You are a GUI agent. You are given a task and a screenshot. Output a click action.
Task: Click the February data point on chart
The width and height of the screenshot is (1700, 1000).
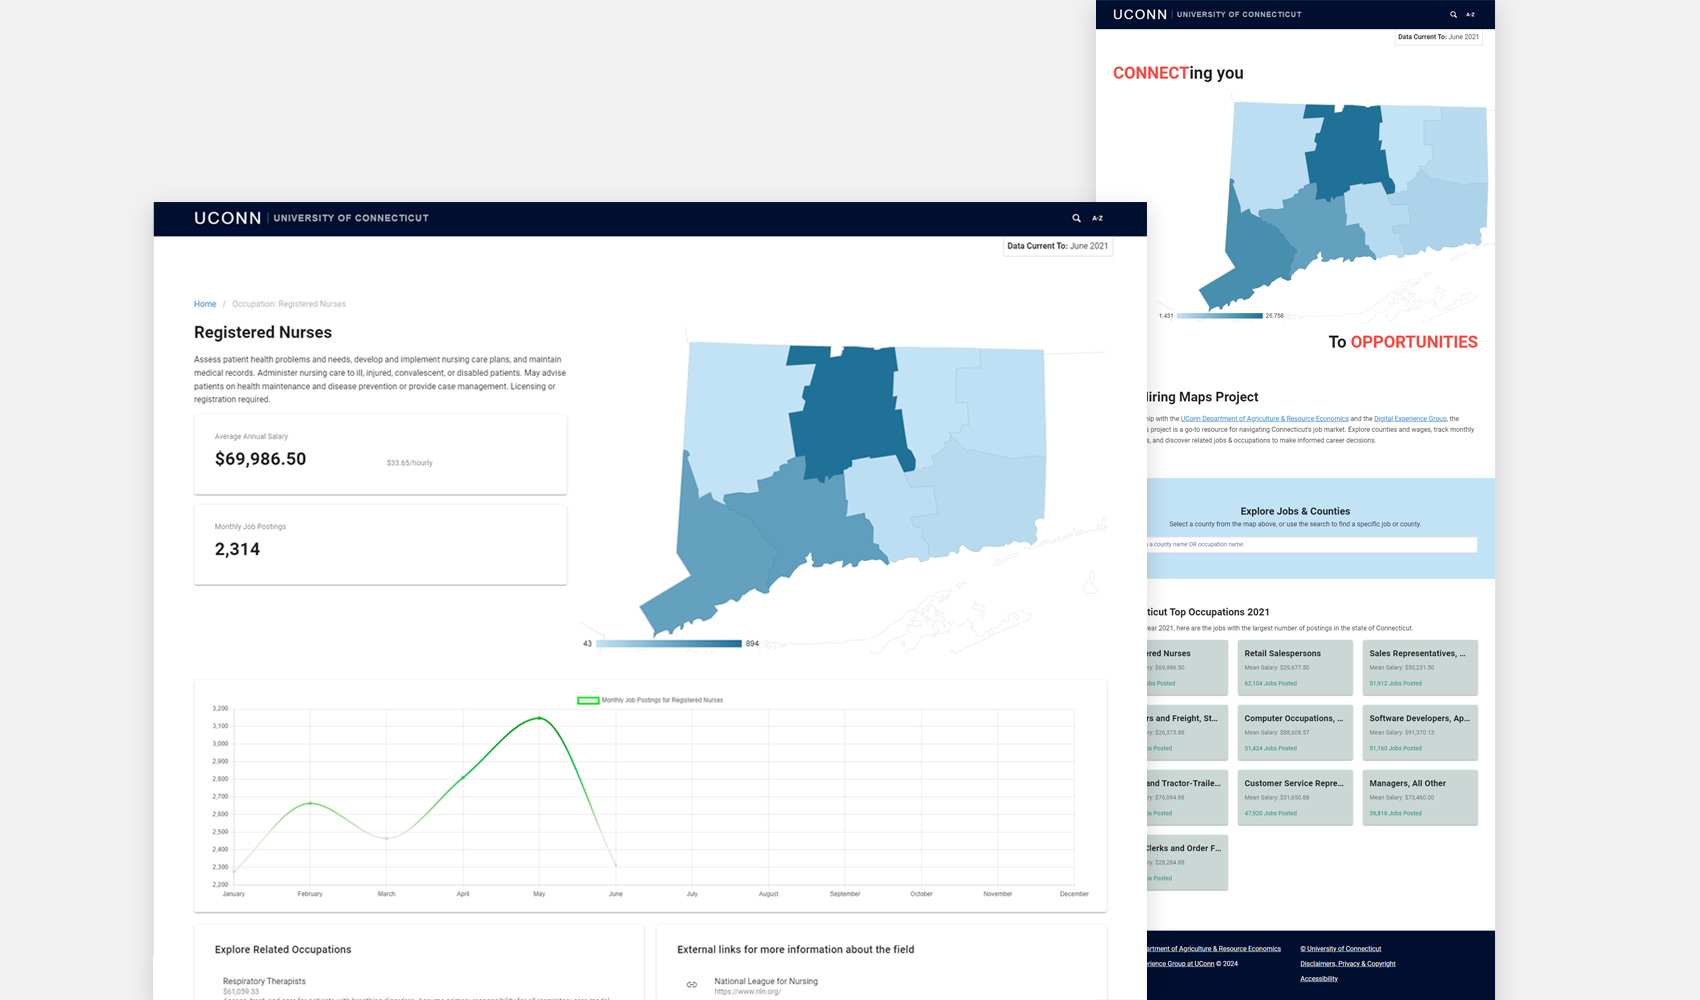pos(310,803)
